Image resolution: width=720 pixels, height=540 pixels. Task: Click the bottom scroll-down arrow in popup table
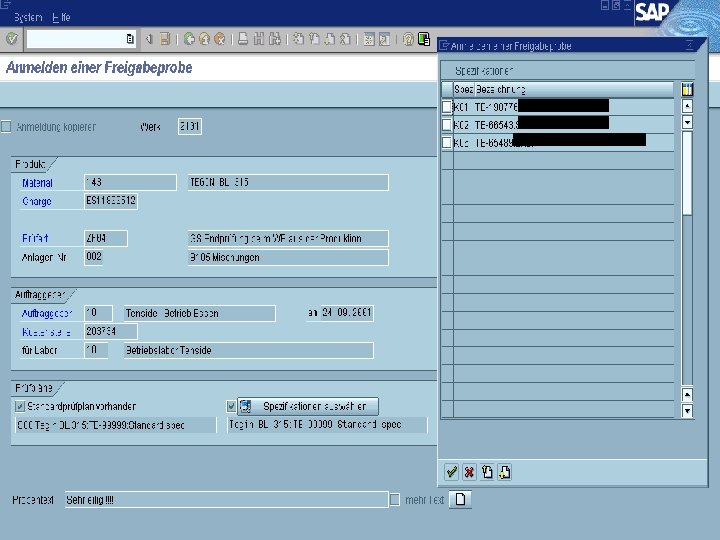(687, 411)
